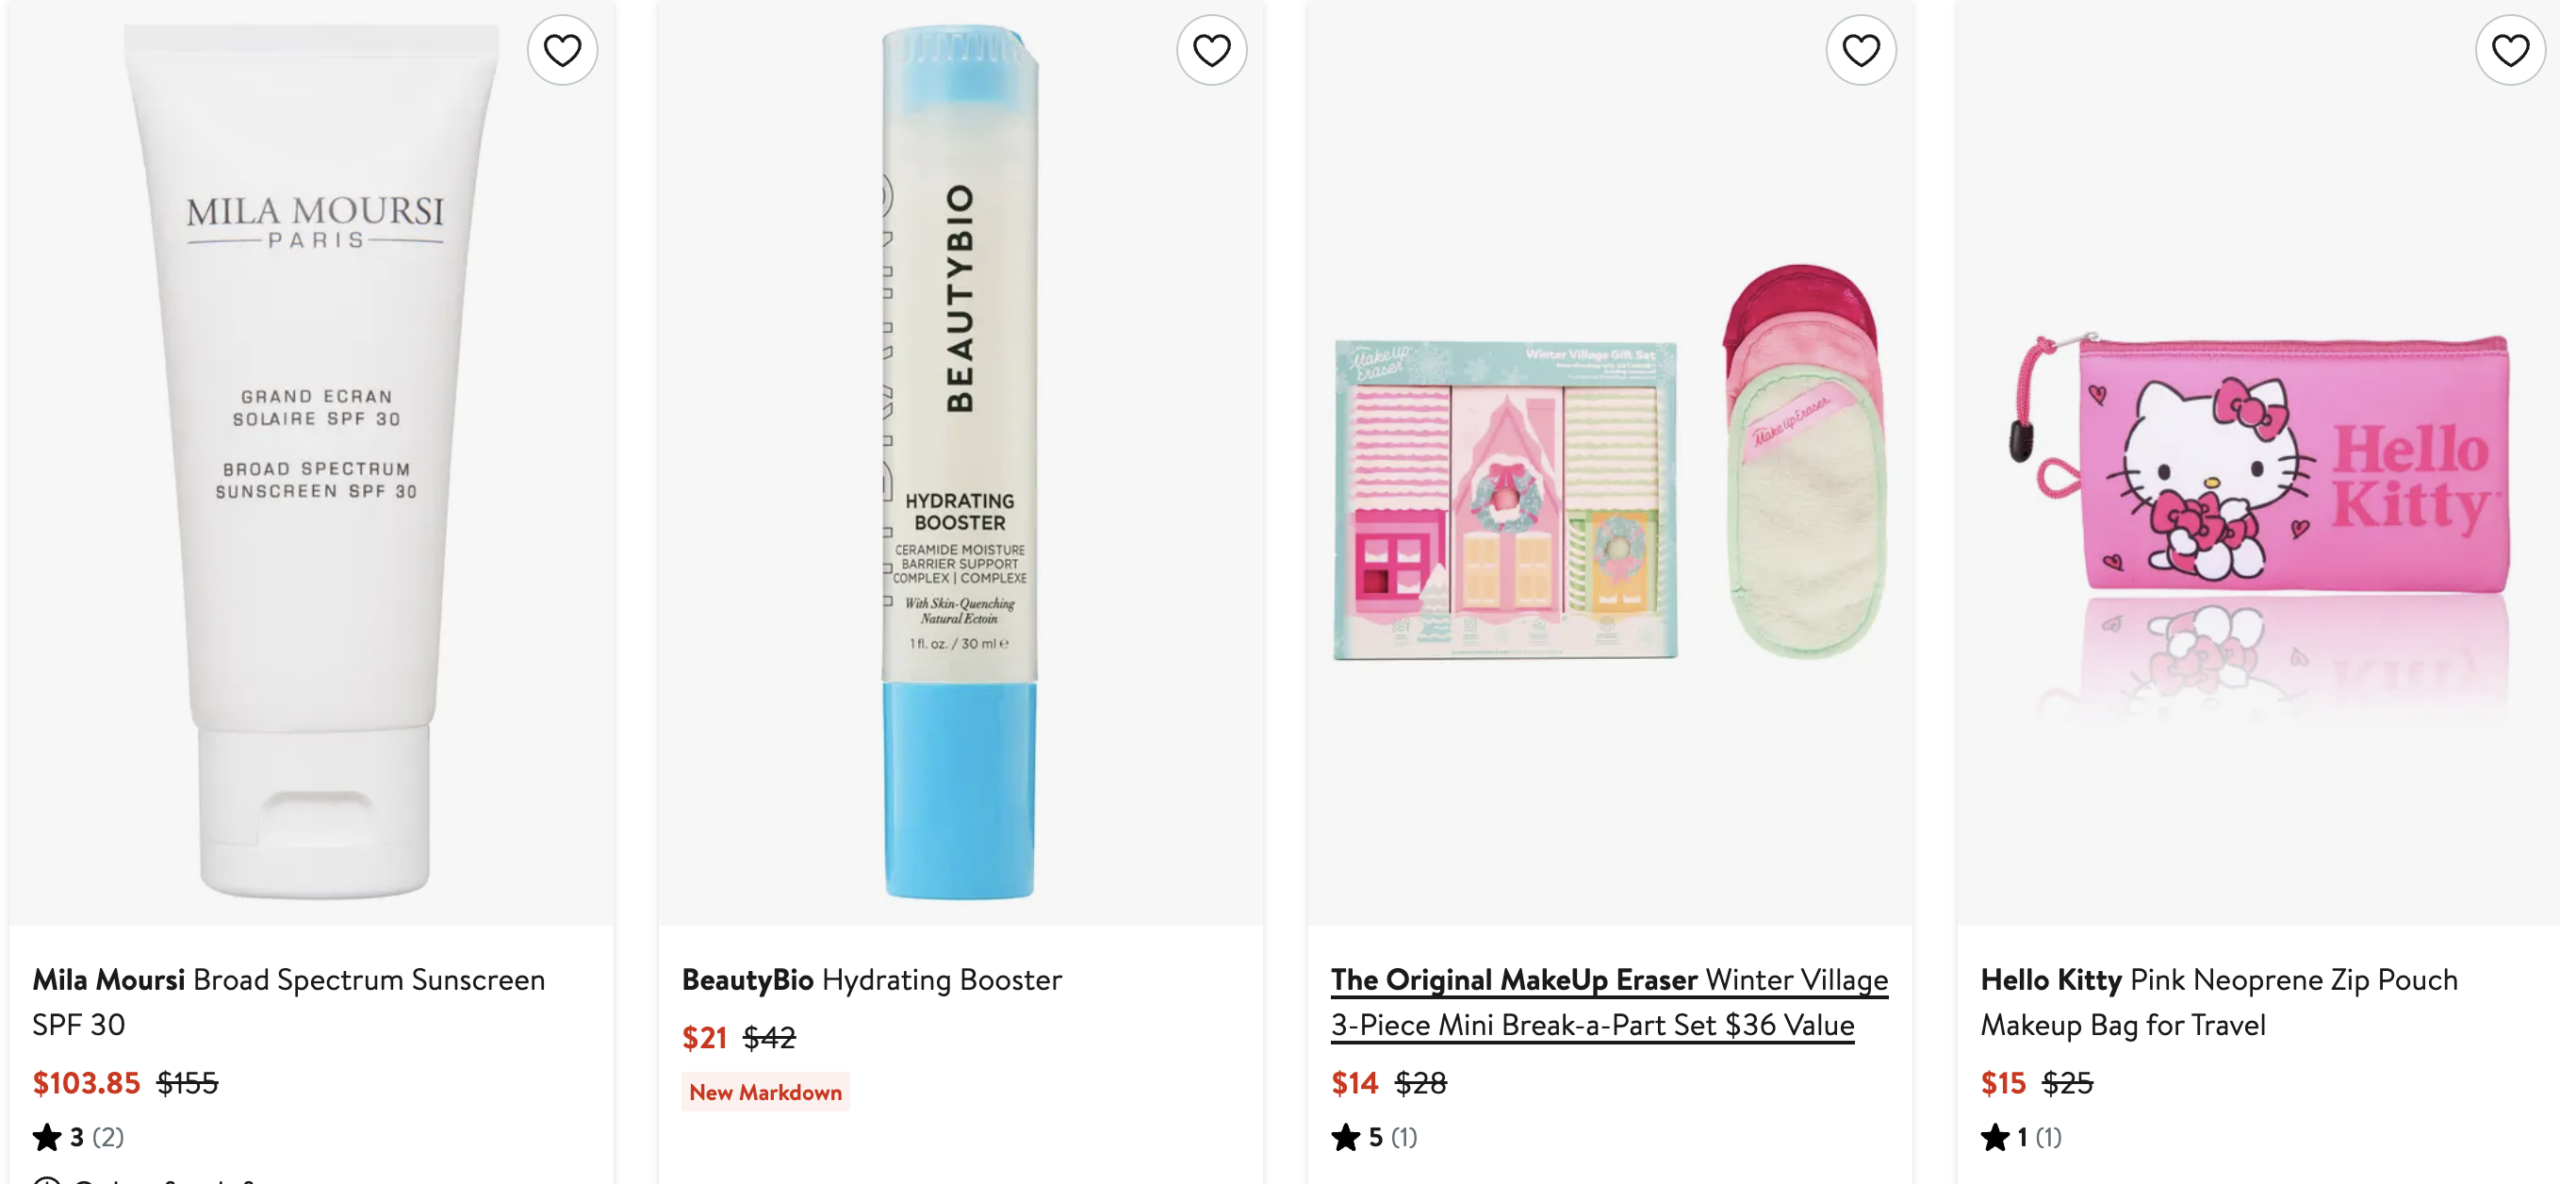This screenshot has height=1184, width=2560.
Task: Open Mila Moursi Broad Spectrum Sunscreen title link
Action: pyautogui.click(x=288, y=1002)
